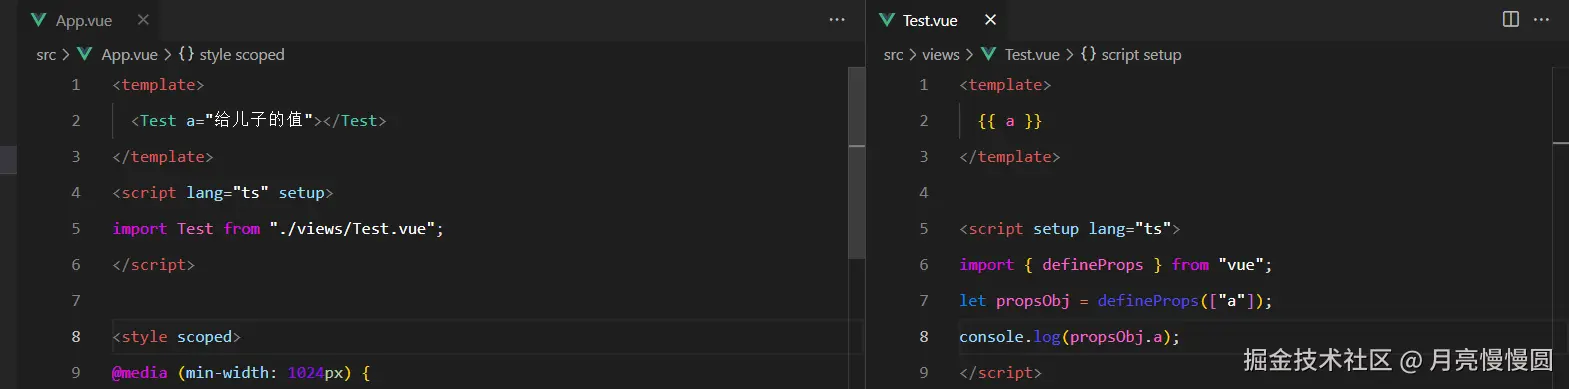Open More Actions menu of right editor group
This screenshot has width=1569, height=389.
pos(1541,20)
